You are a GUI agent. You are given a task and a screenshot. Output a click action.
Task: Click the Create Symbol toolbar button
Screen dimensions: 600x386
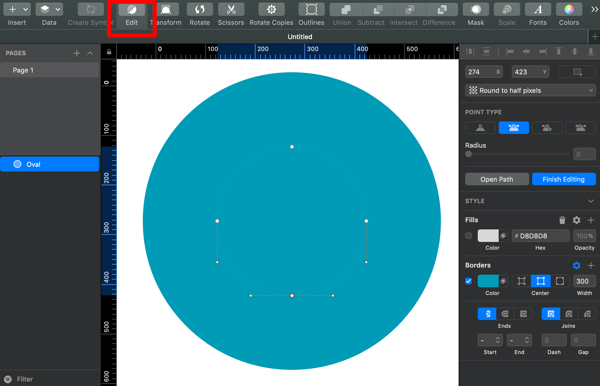point(90,9)
